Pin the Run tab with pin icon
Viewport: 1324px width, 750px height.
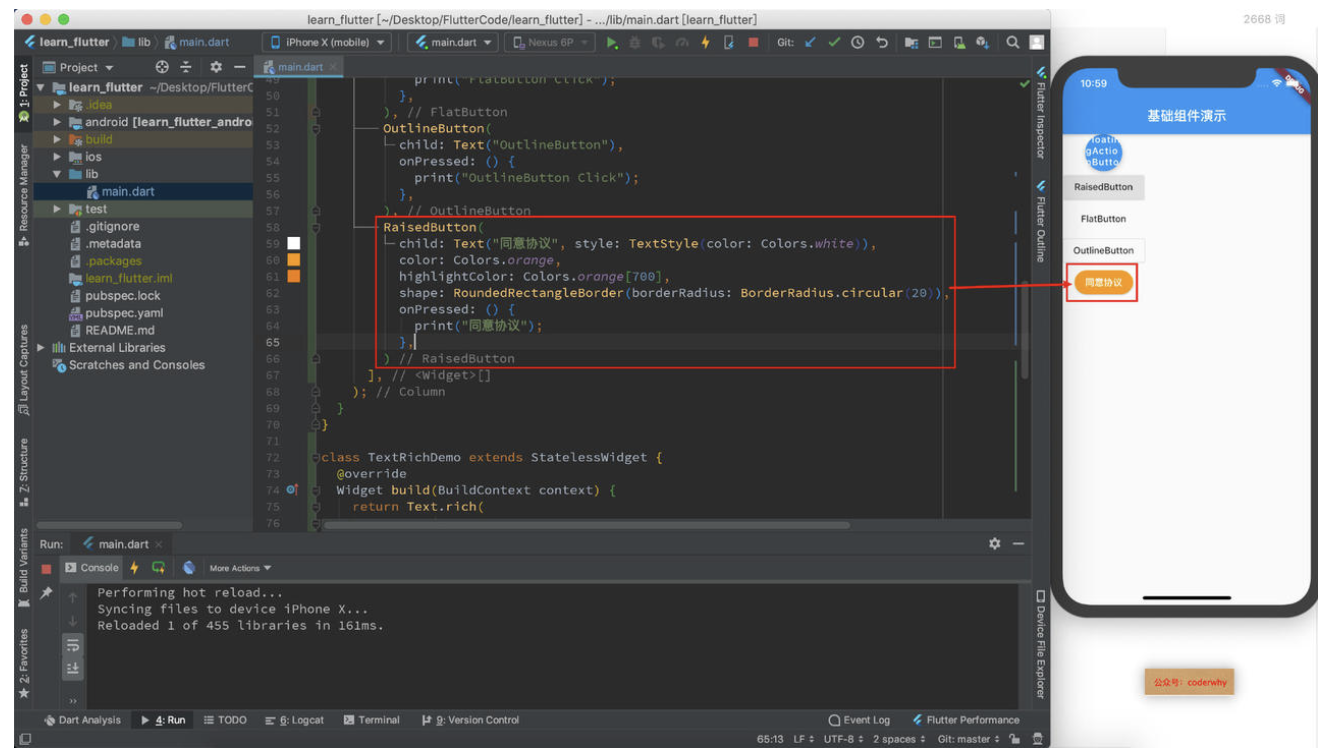[46, 594]
